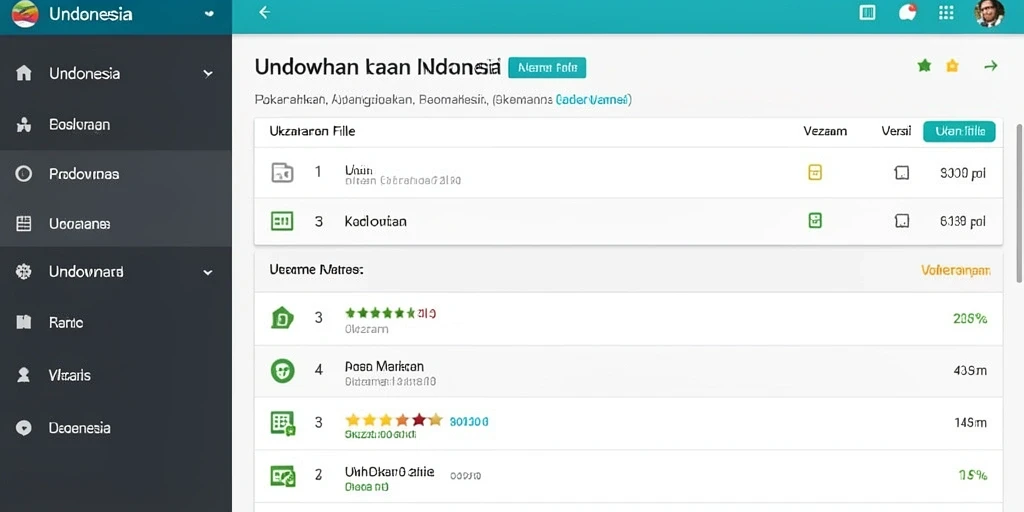Open the Undonesia header dropdown arrow
Image resolution: width=1024 pixels, height=512 pixels.
[208, 13]
